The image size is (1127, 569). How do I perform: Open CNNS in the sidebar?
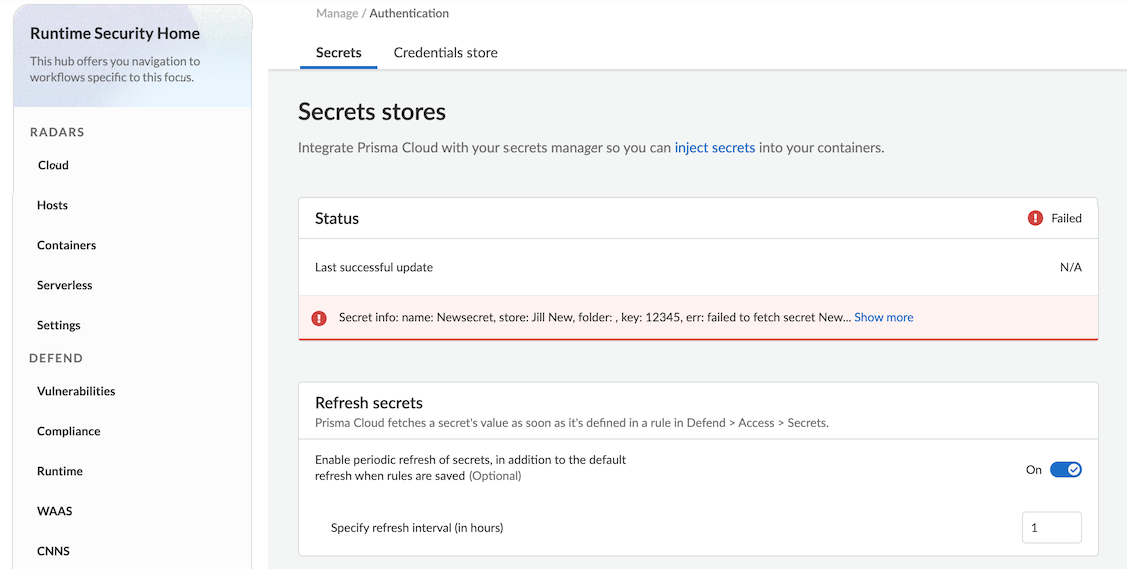point(53,551)
